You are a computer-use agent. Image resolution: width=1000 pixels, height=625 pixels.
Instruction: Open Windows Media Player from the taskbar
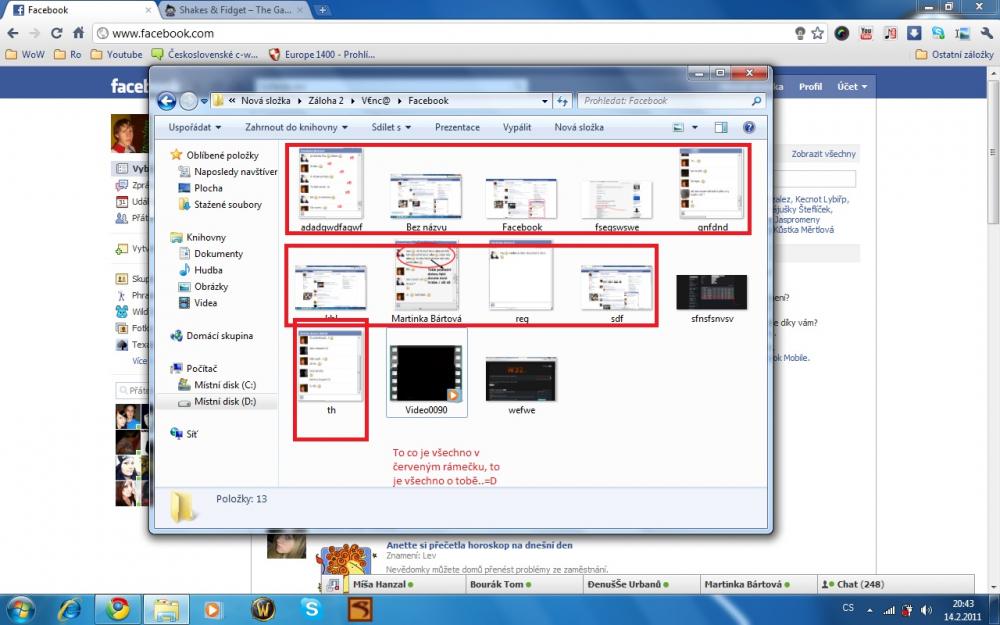tap(212, 610)
